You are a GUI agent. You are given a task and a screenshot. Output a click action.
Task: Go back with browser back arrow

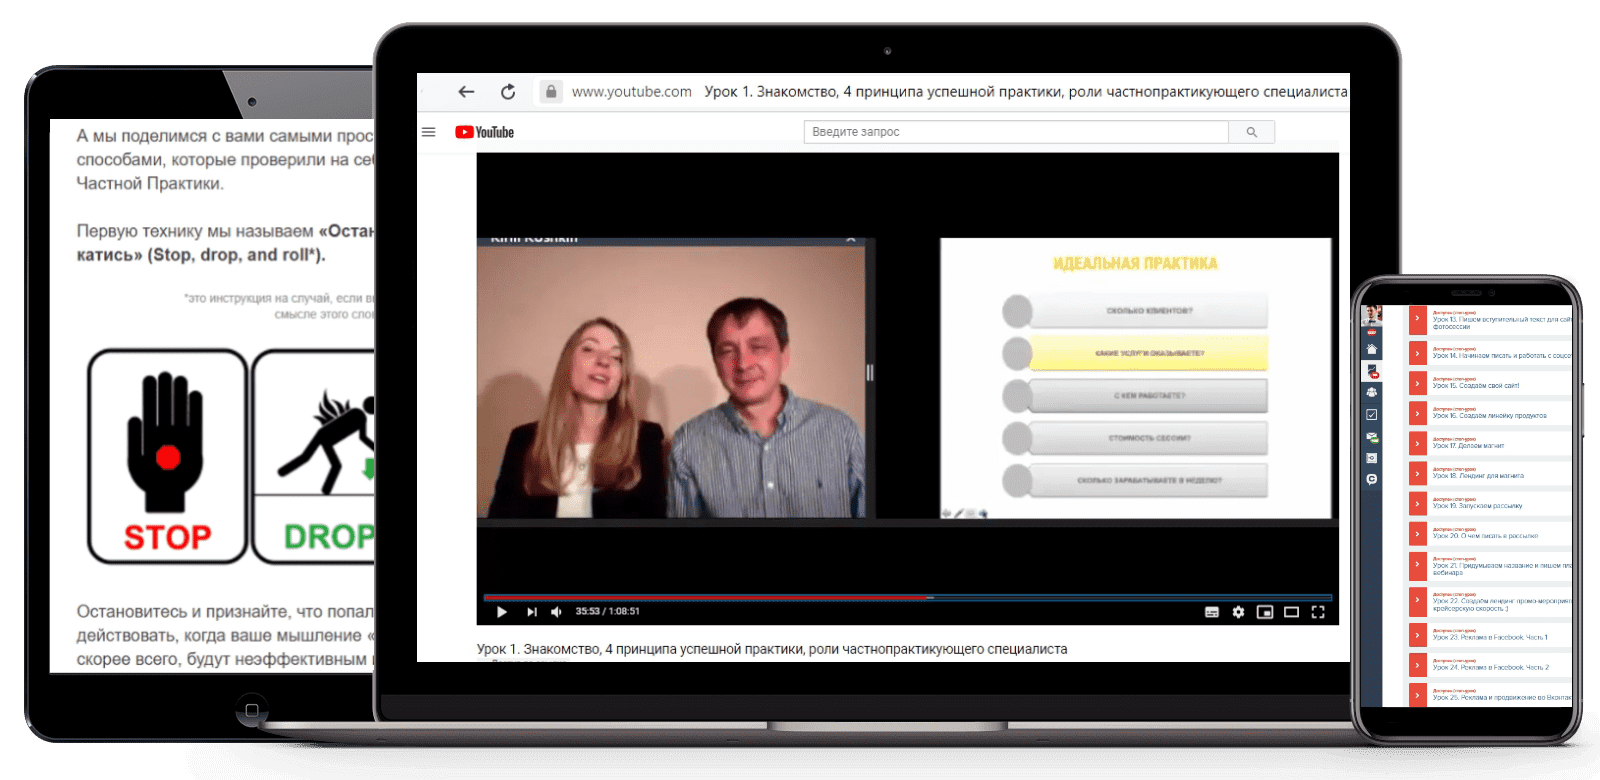pos(466,92)
